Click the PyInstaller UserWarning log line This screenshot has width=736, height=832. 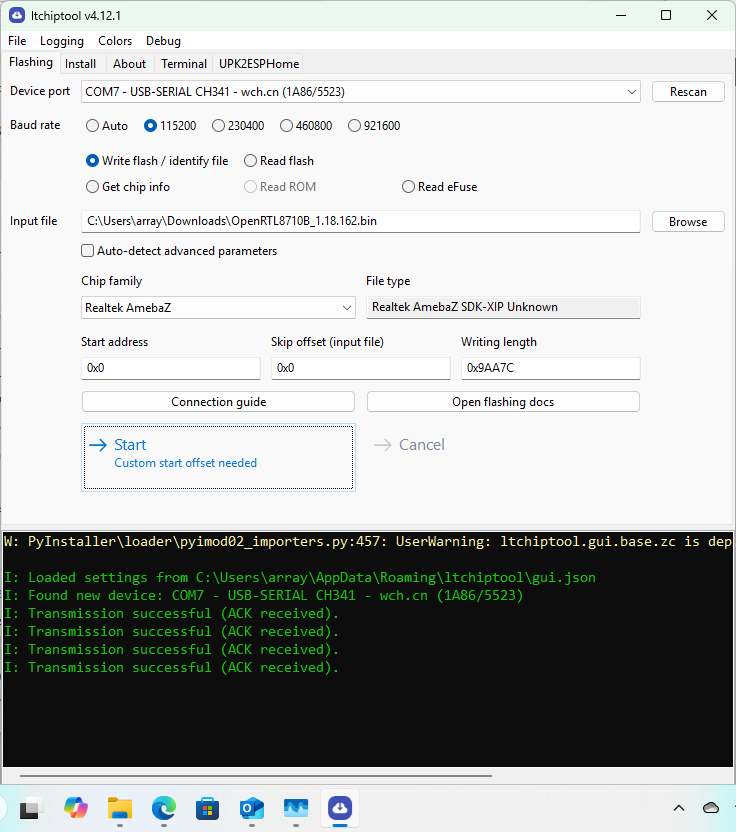click(368, 541)
